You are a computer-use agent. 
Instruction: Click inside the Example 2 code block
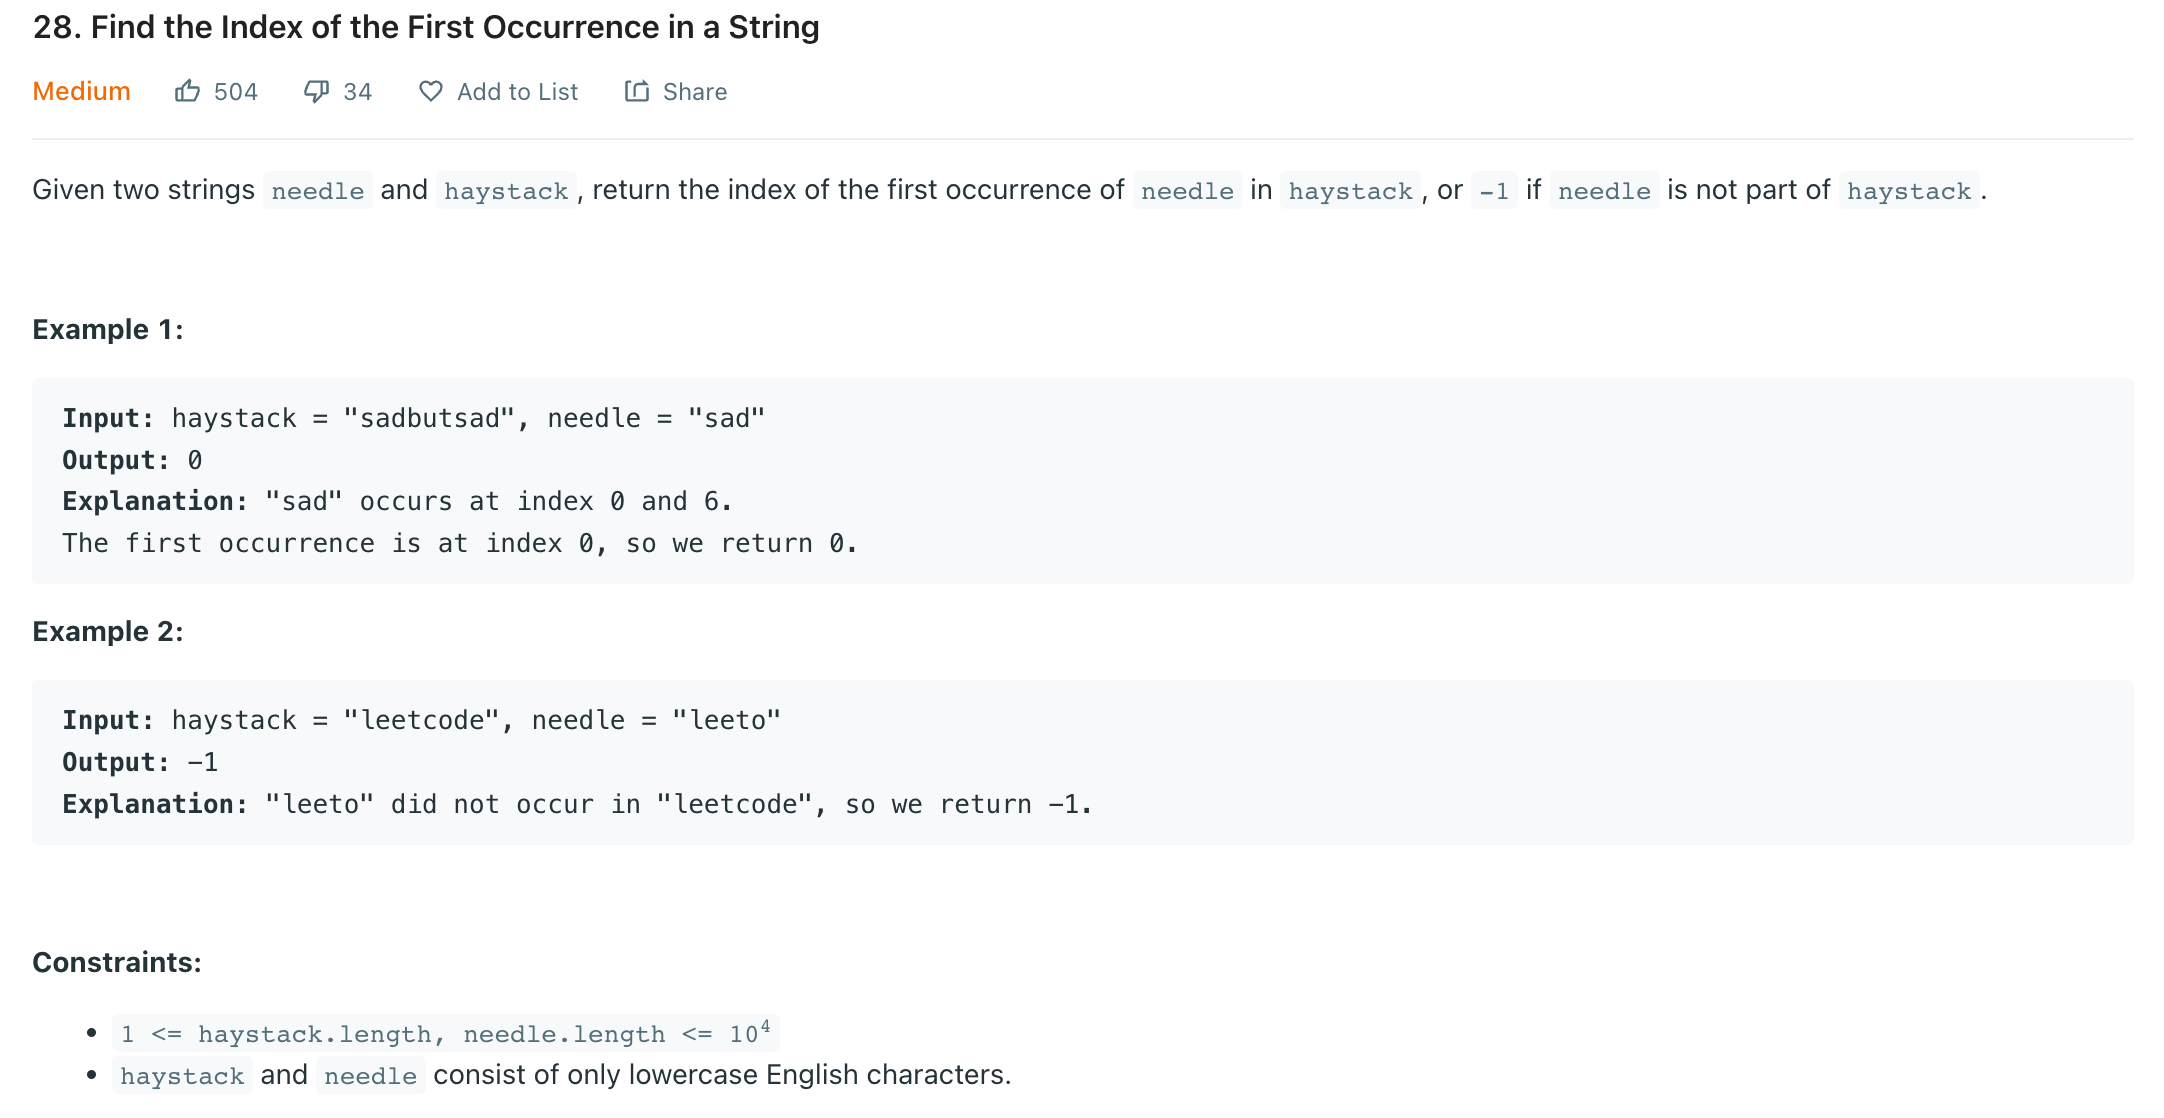tap(1083, 762)
